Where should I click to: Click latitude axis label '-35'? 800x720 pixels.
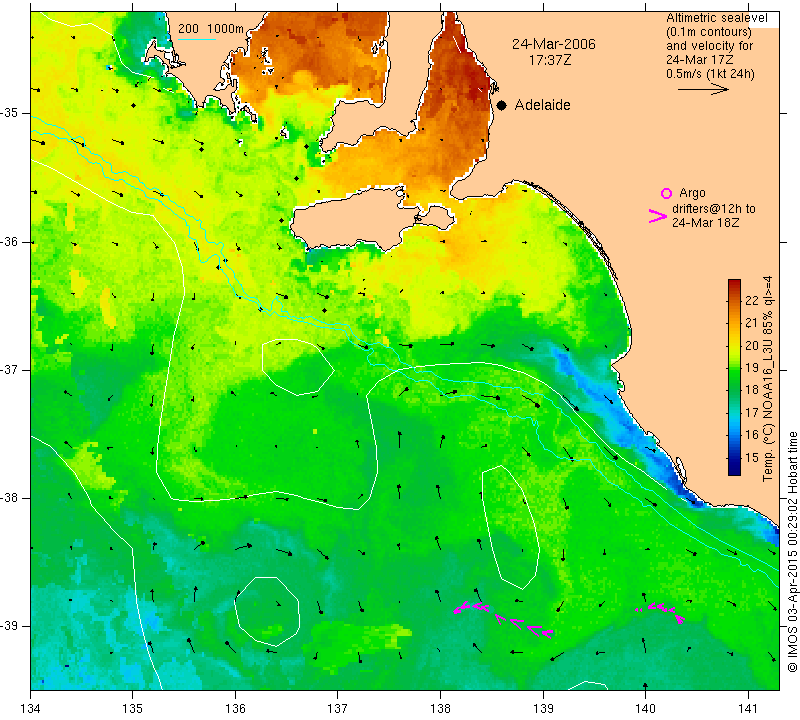[11, 113]
